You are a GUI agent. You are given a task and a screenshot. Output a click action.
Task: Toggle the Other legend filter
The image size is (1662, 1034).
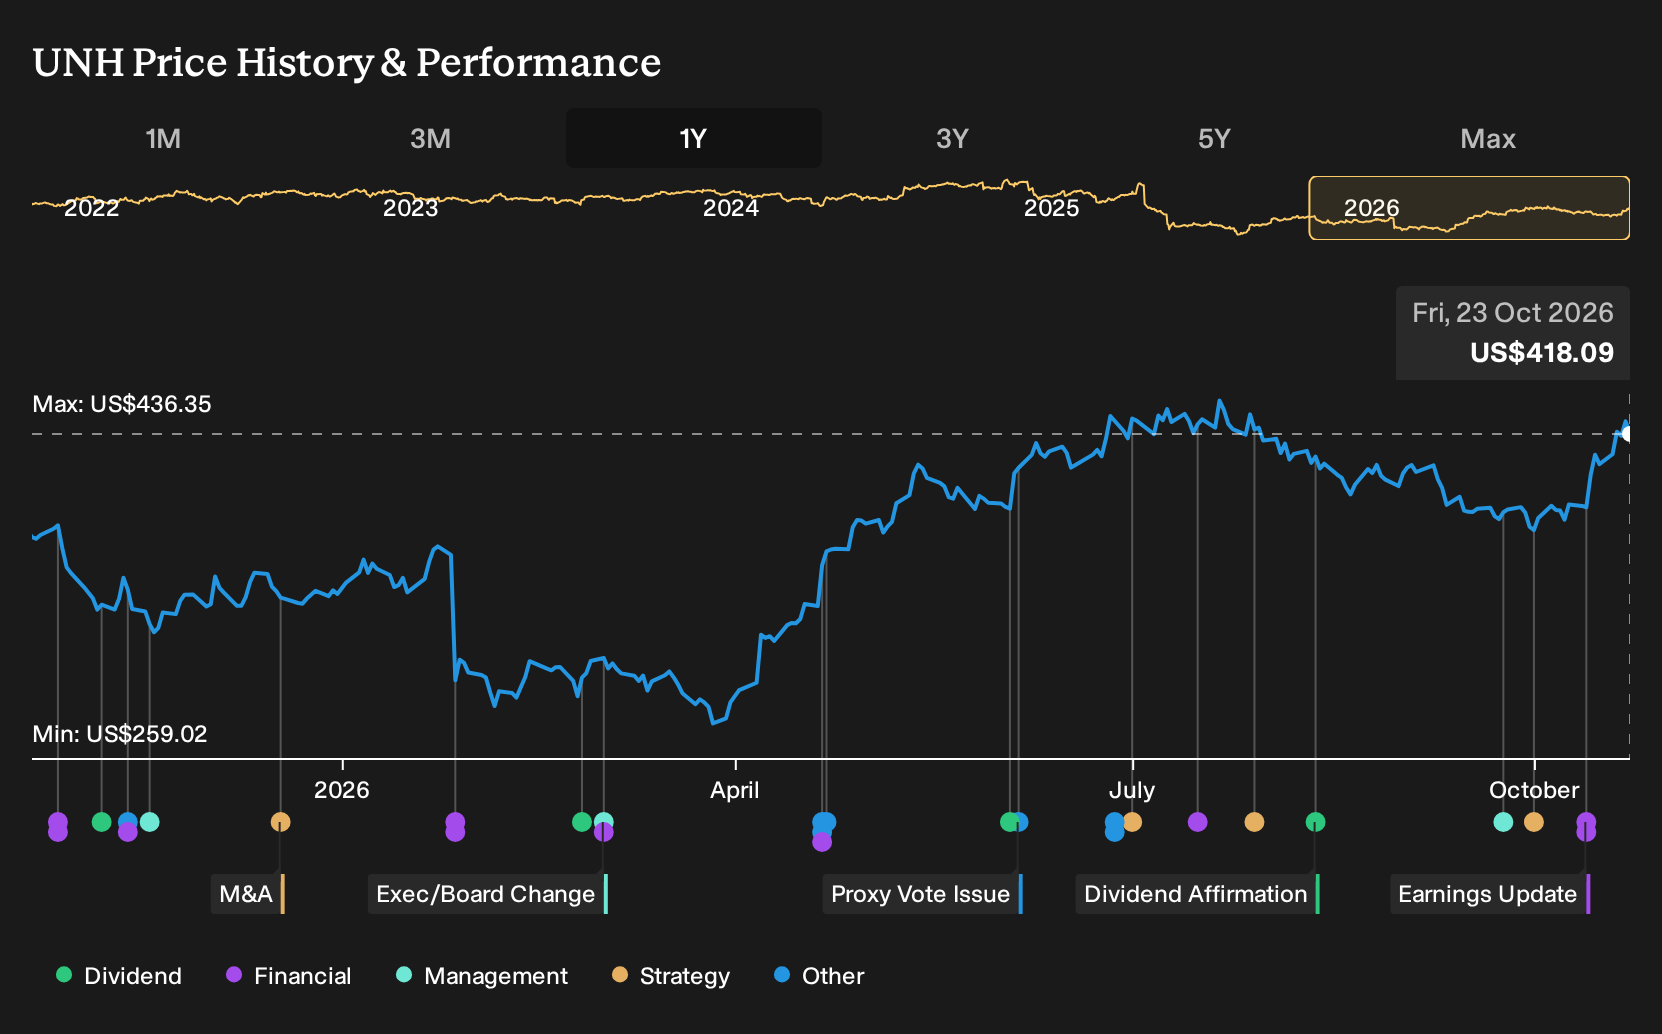coord(819,976)
